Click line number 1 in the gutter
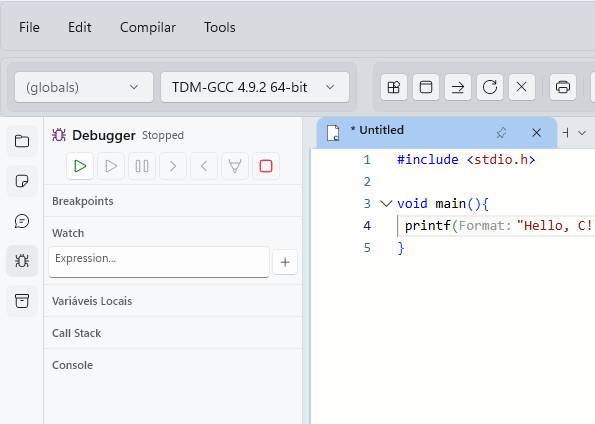This screenshot has height=424, width=595. (x=367, y=159)
